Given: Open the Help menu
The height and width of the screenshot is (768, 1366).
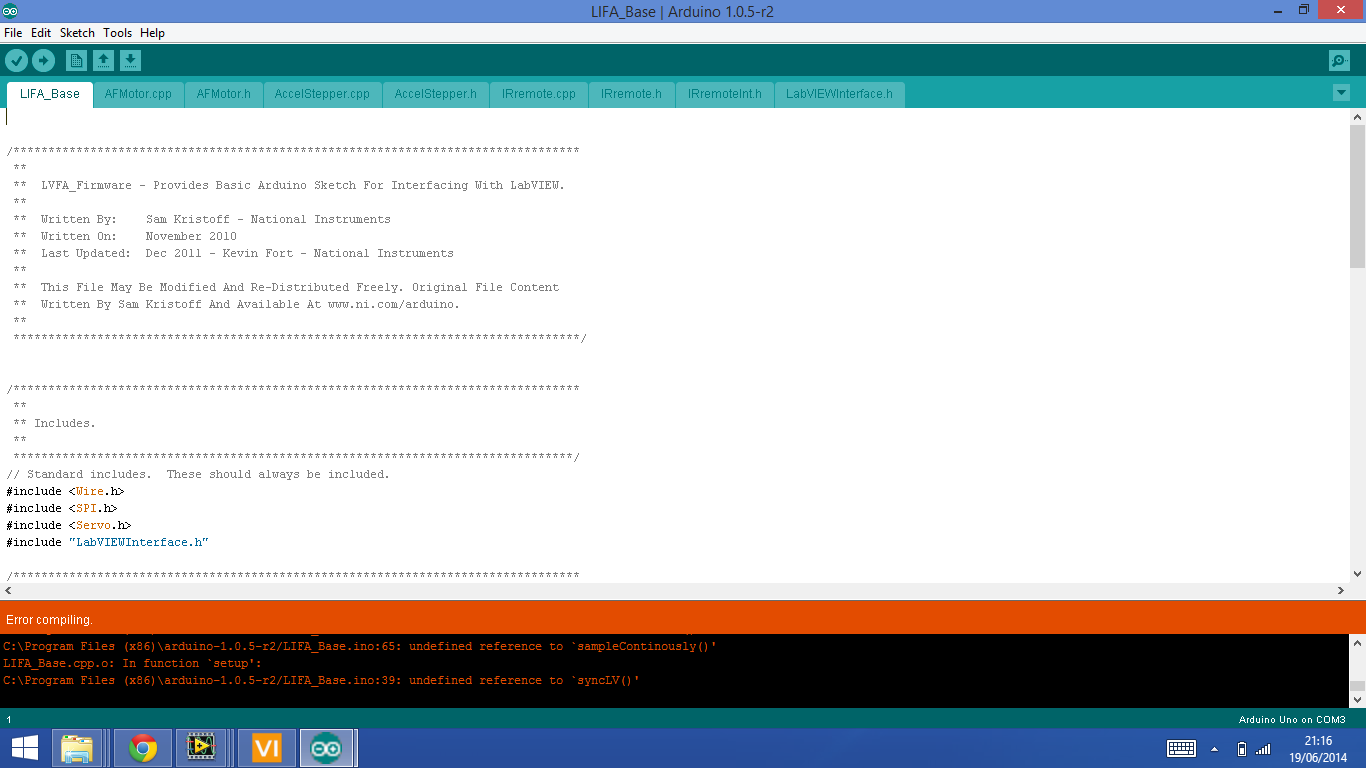Looking at the screenshot, I should [x=152, y=33].
